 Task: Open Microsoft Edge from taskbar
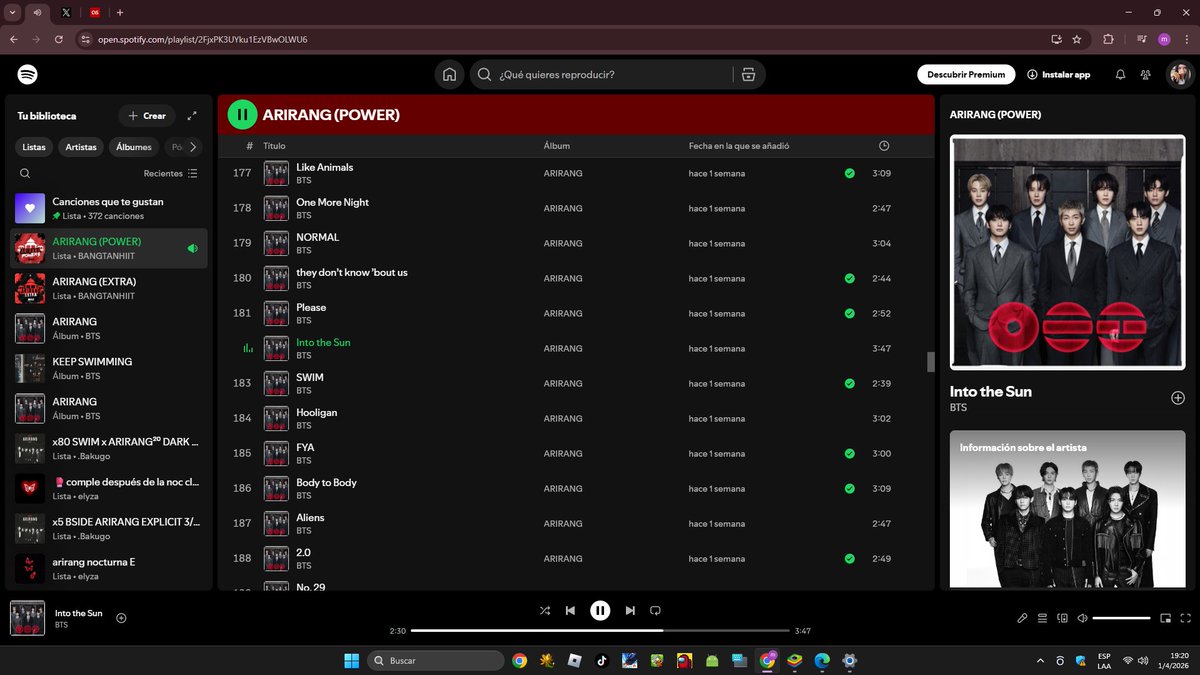822,660
